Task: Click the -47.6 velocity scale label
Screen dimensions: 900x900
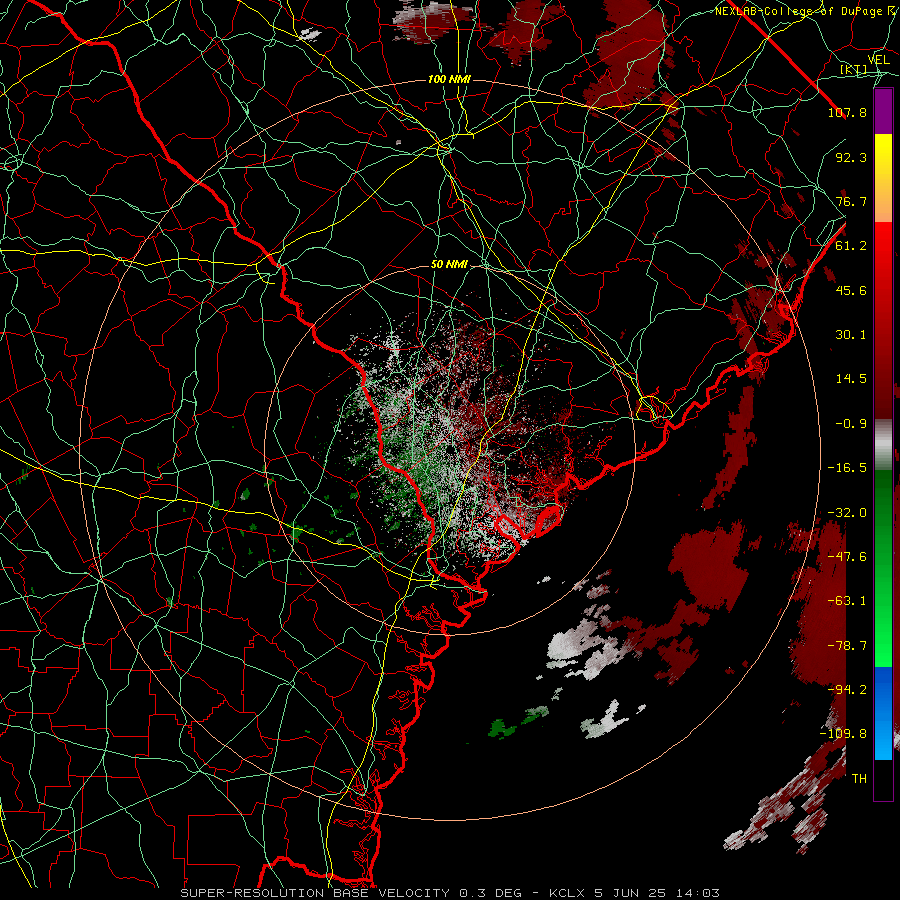Action: tap(847, 557)
